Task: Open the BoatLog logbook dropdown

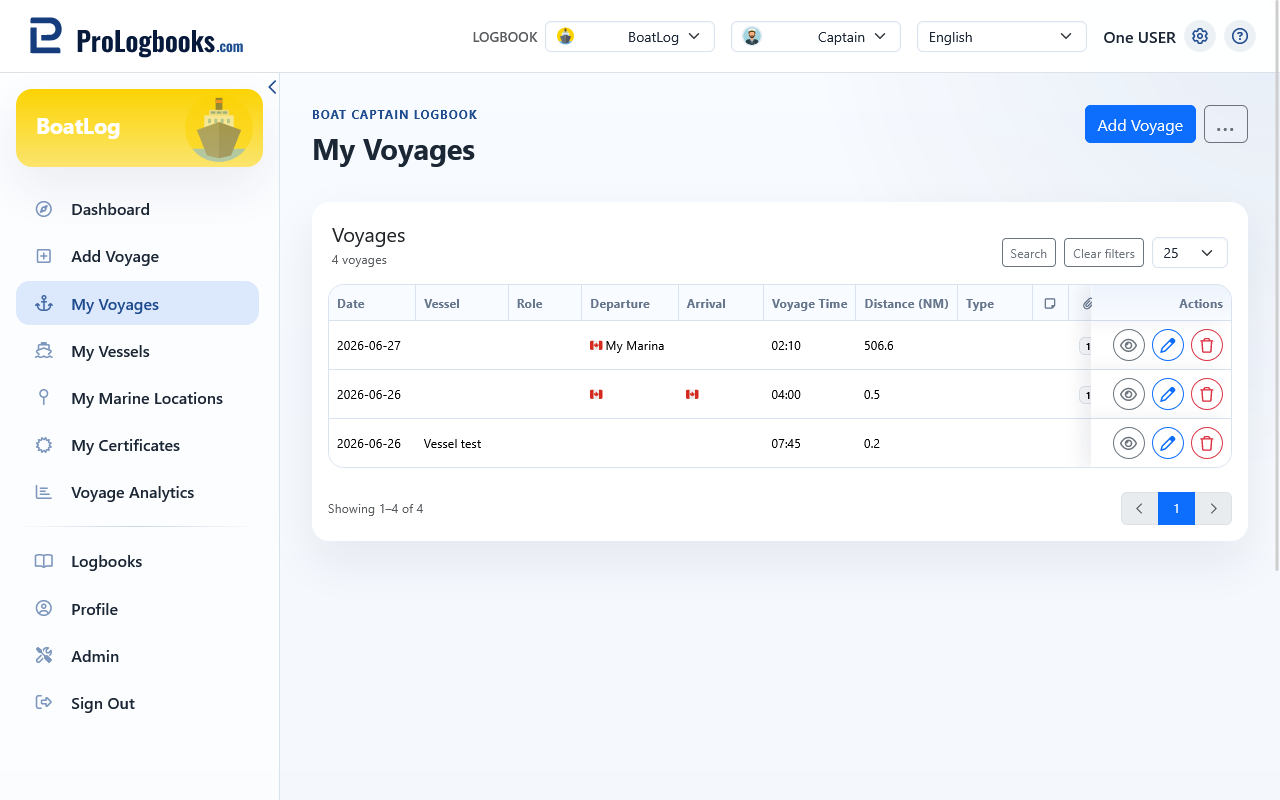Action: [x=630, y=37]
